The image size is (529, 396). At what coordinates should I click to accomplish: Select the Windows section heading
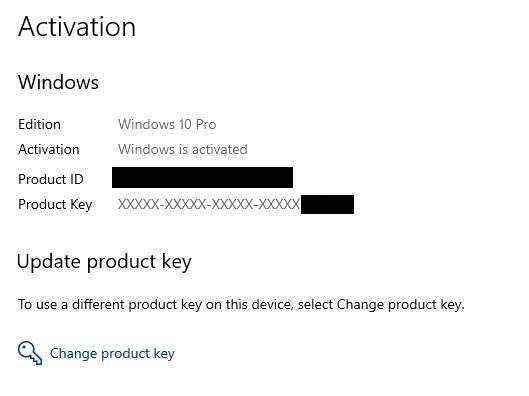[58, 82]
